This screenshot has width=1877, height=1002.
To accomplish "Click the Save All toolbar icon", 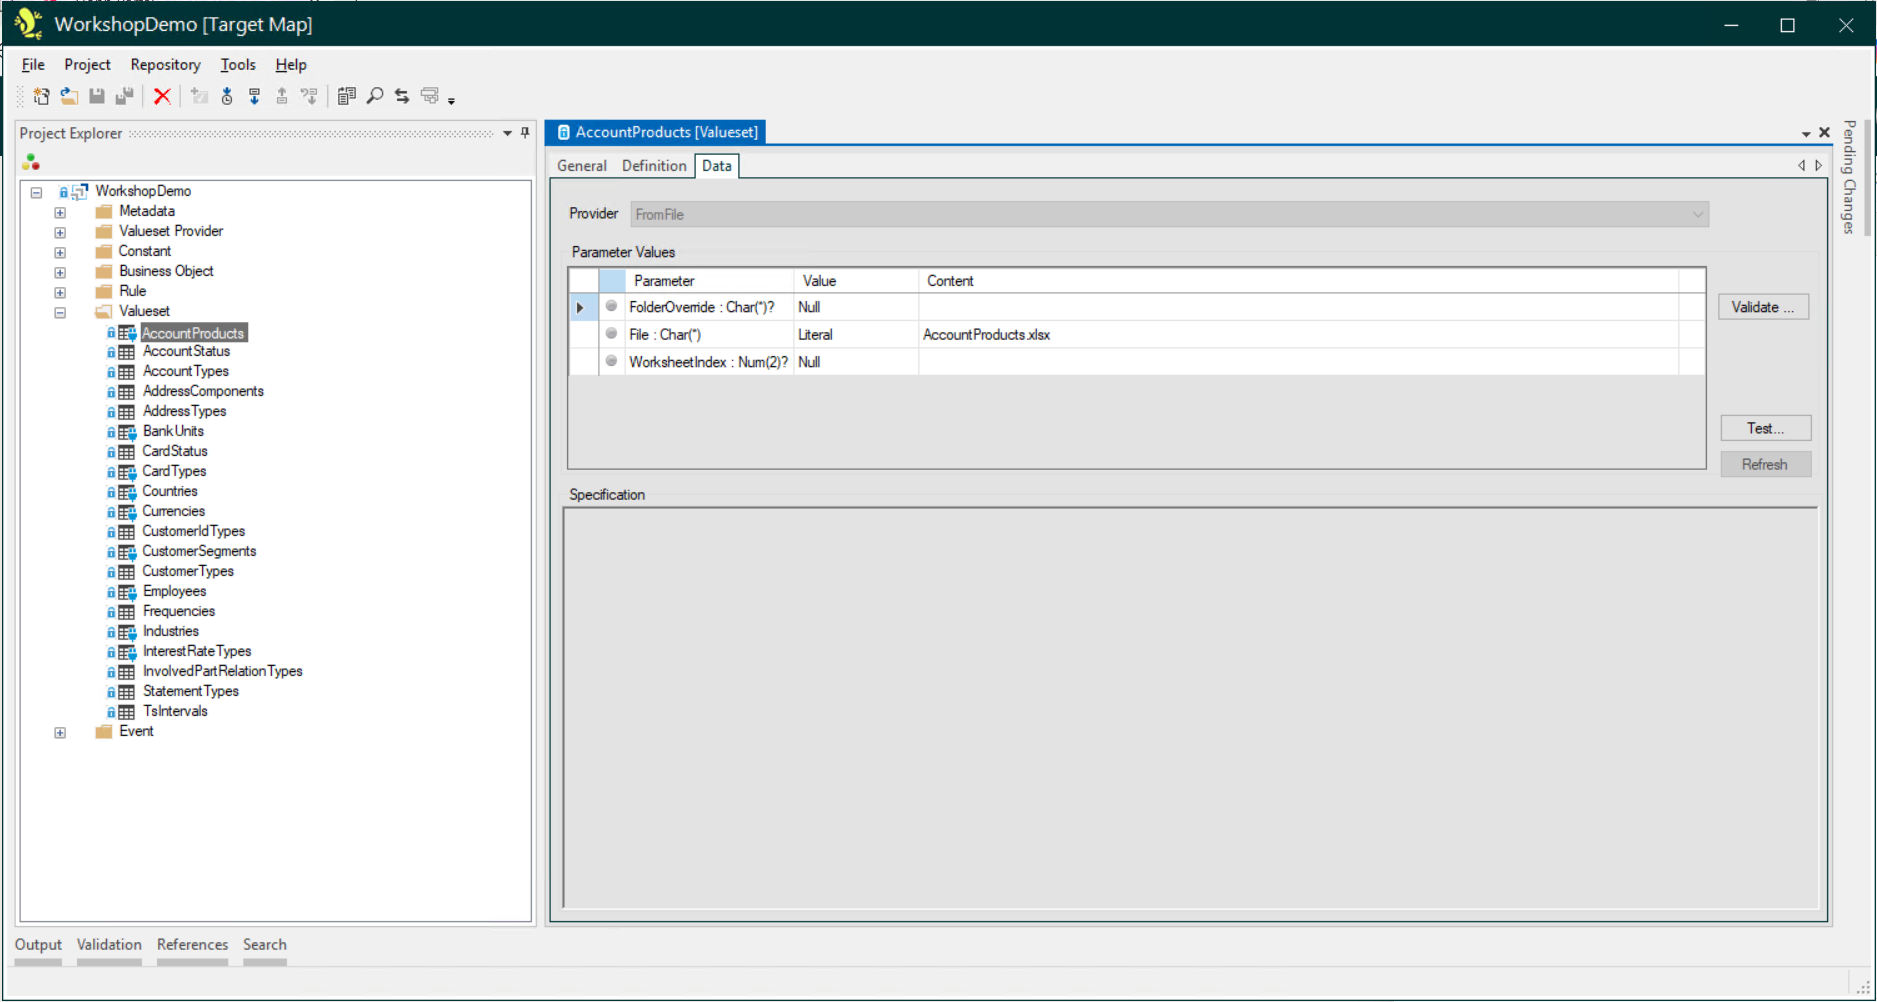I will [x=125, y=96].
